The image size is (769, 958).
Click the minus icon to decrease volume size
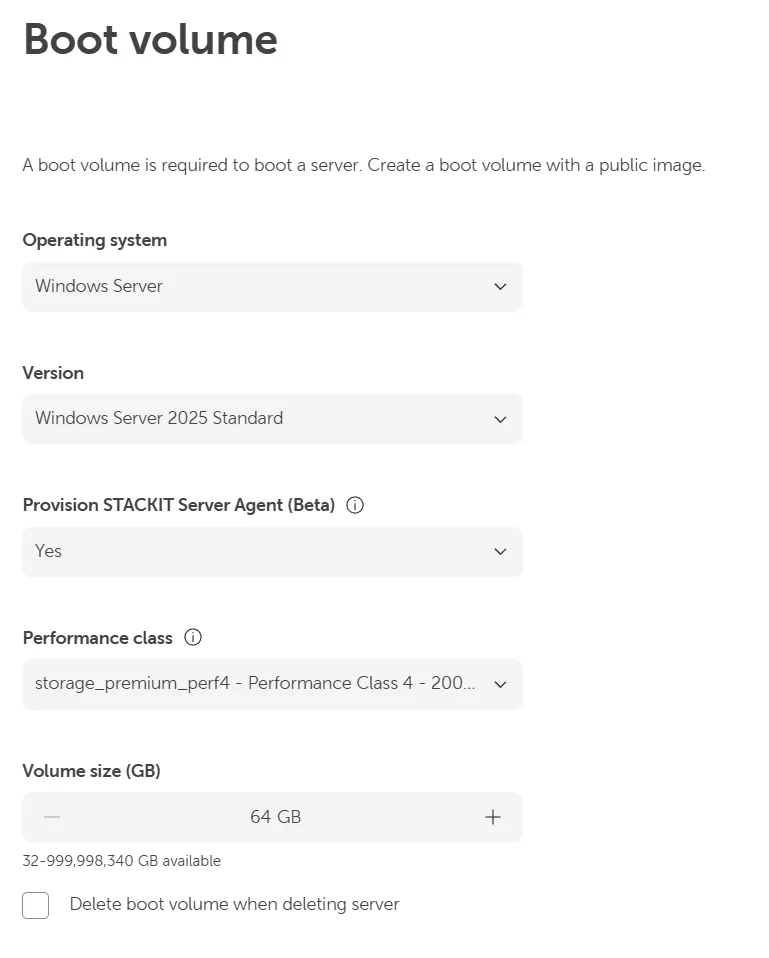(50, 817)
